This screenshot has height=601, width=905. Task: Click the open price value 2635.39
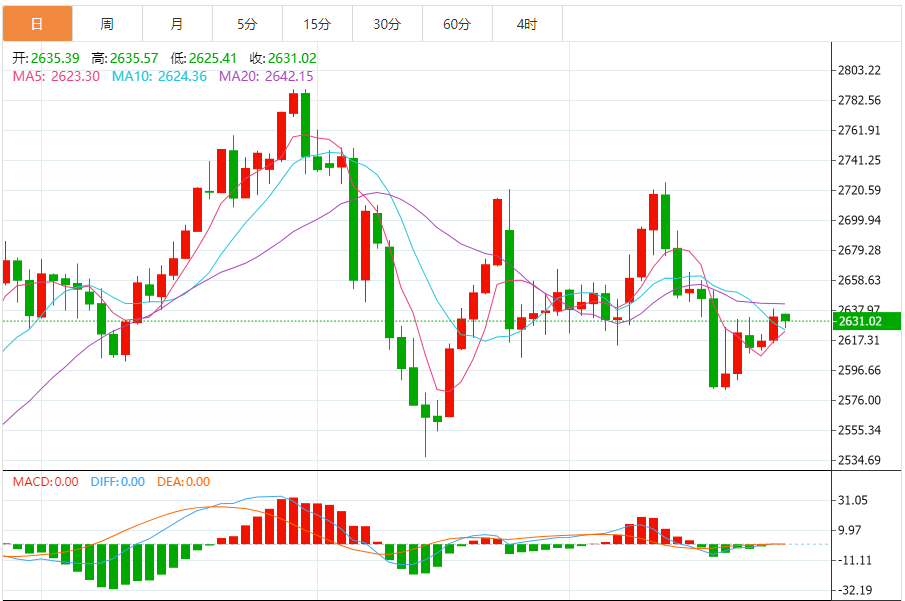[55, 58]
